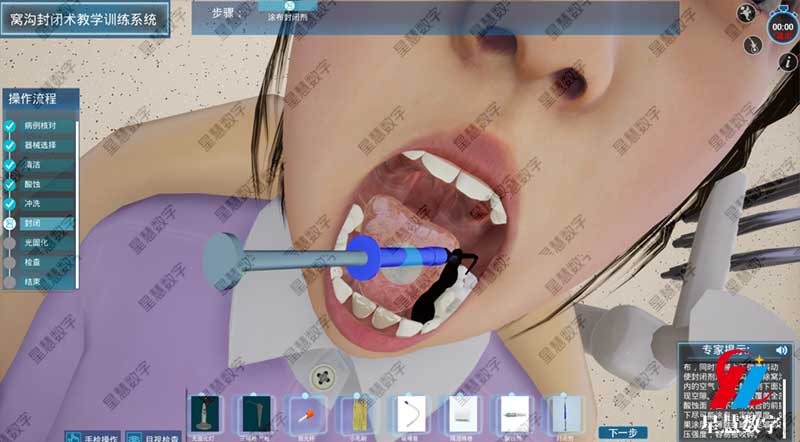
Task: Select the curing light tool thumbnail
Action: [x=205, y=415]
